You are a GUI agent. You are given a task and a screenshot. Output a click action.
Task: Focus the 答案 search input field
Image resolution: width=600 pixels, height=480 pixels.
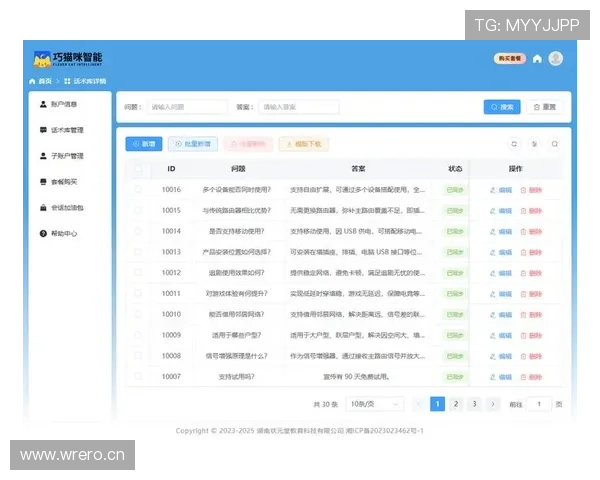[x=299, y=107]
